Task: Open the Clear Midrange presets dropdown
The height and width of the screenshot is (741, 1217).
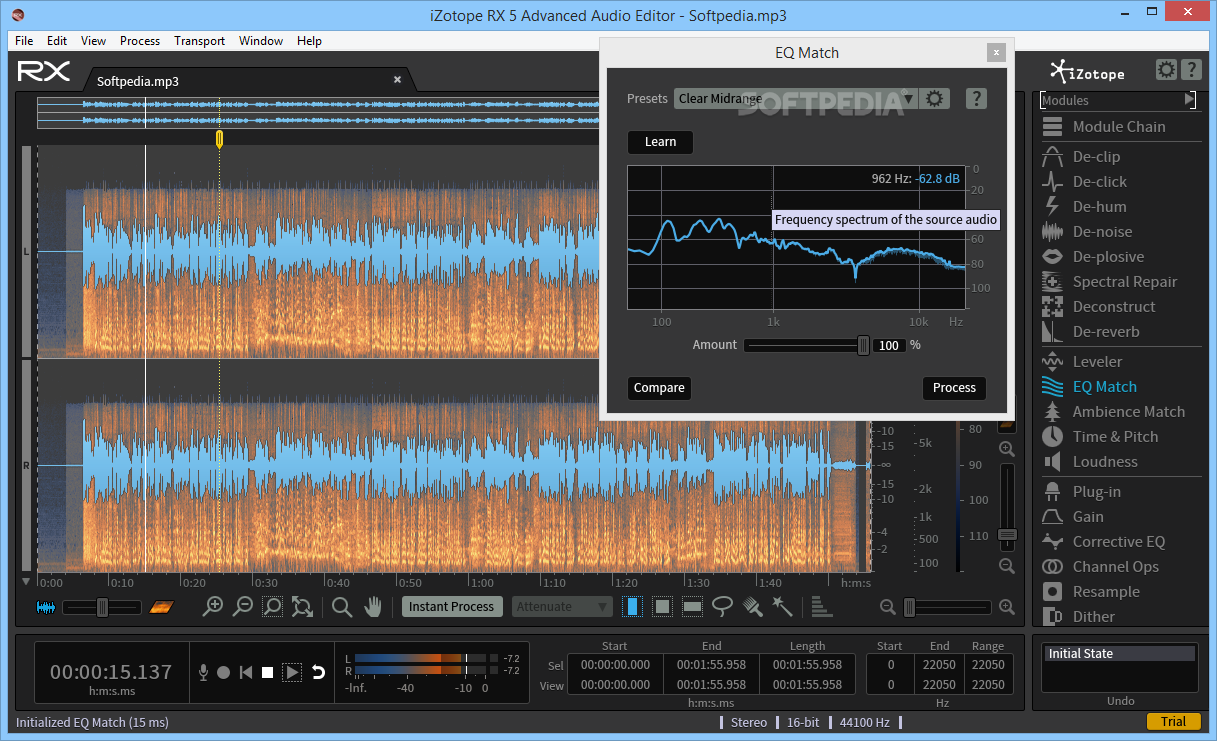Action: (x=796, y=98)
